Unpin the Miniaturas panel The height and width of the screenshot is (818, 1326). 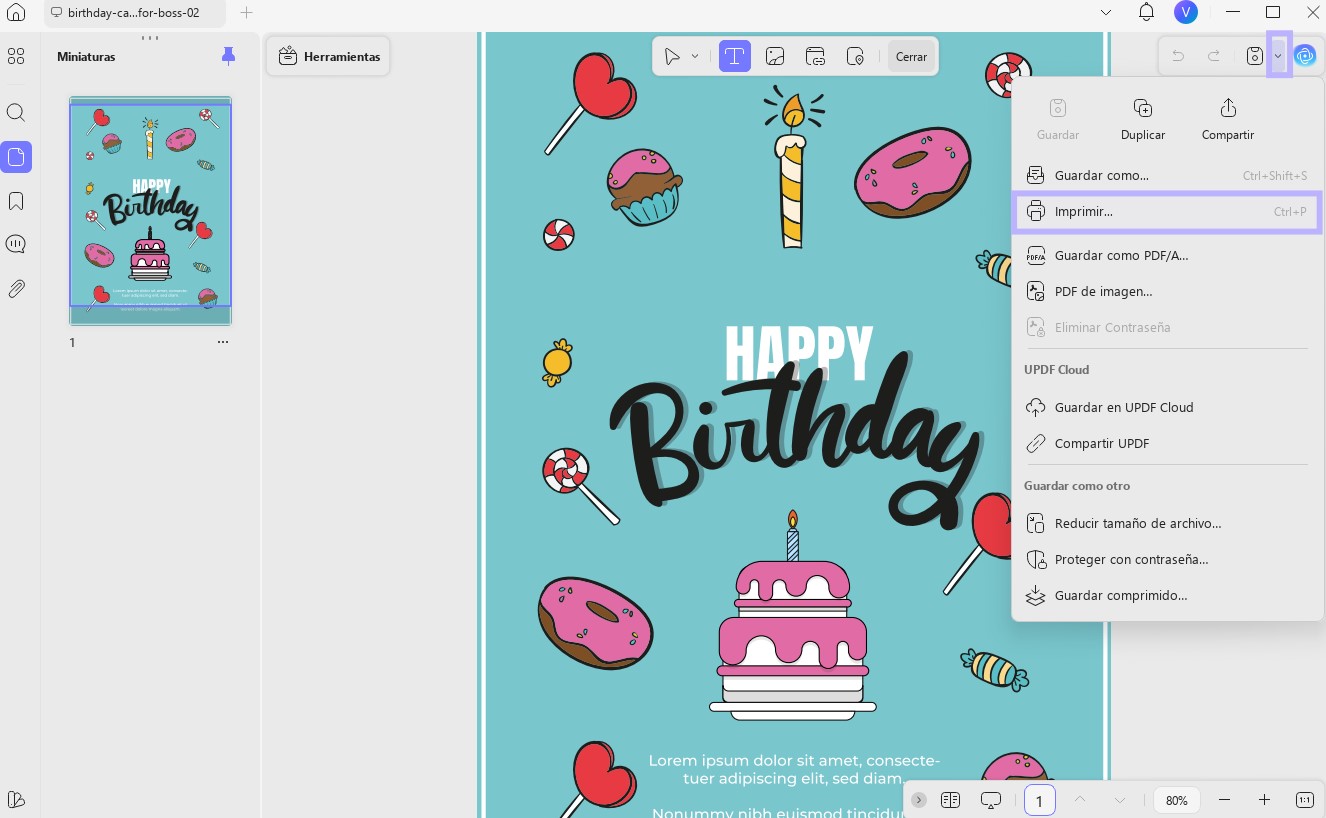[x=228, y=57]
